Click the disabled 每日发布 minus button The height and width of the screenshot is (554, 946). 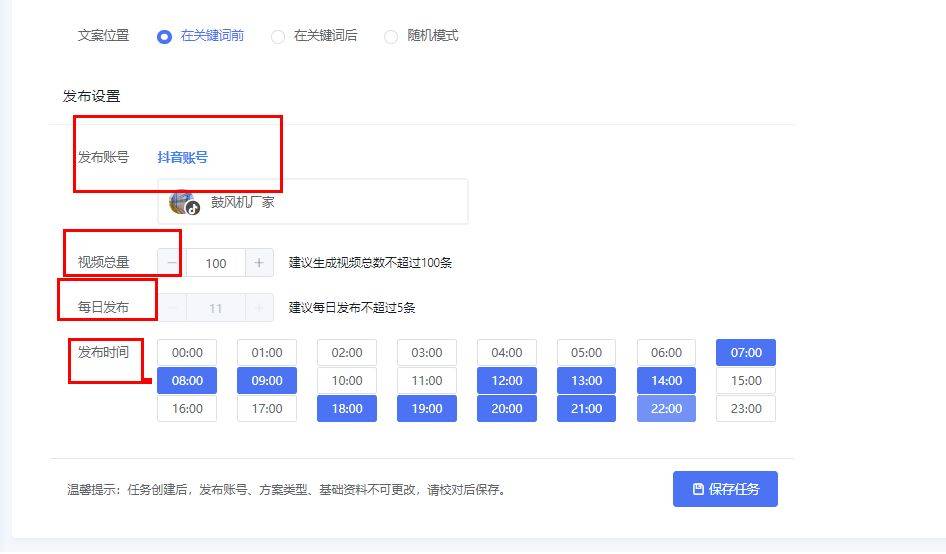click(x=172, y=308)
